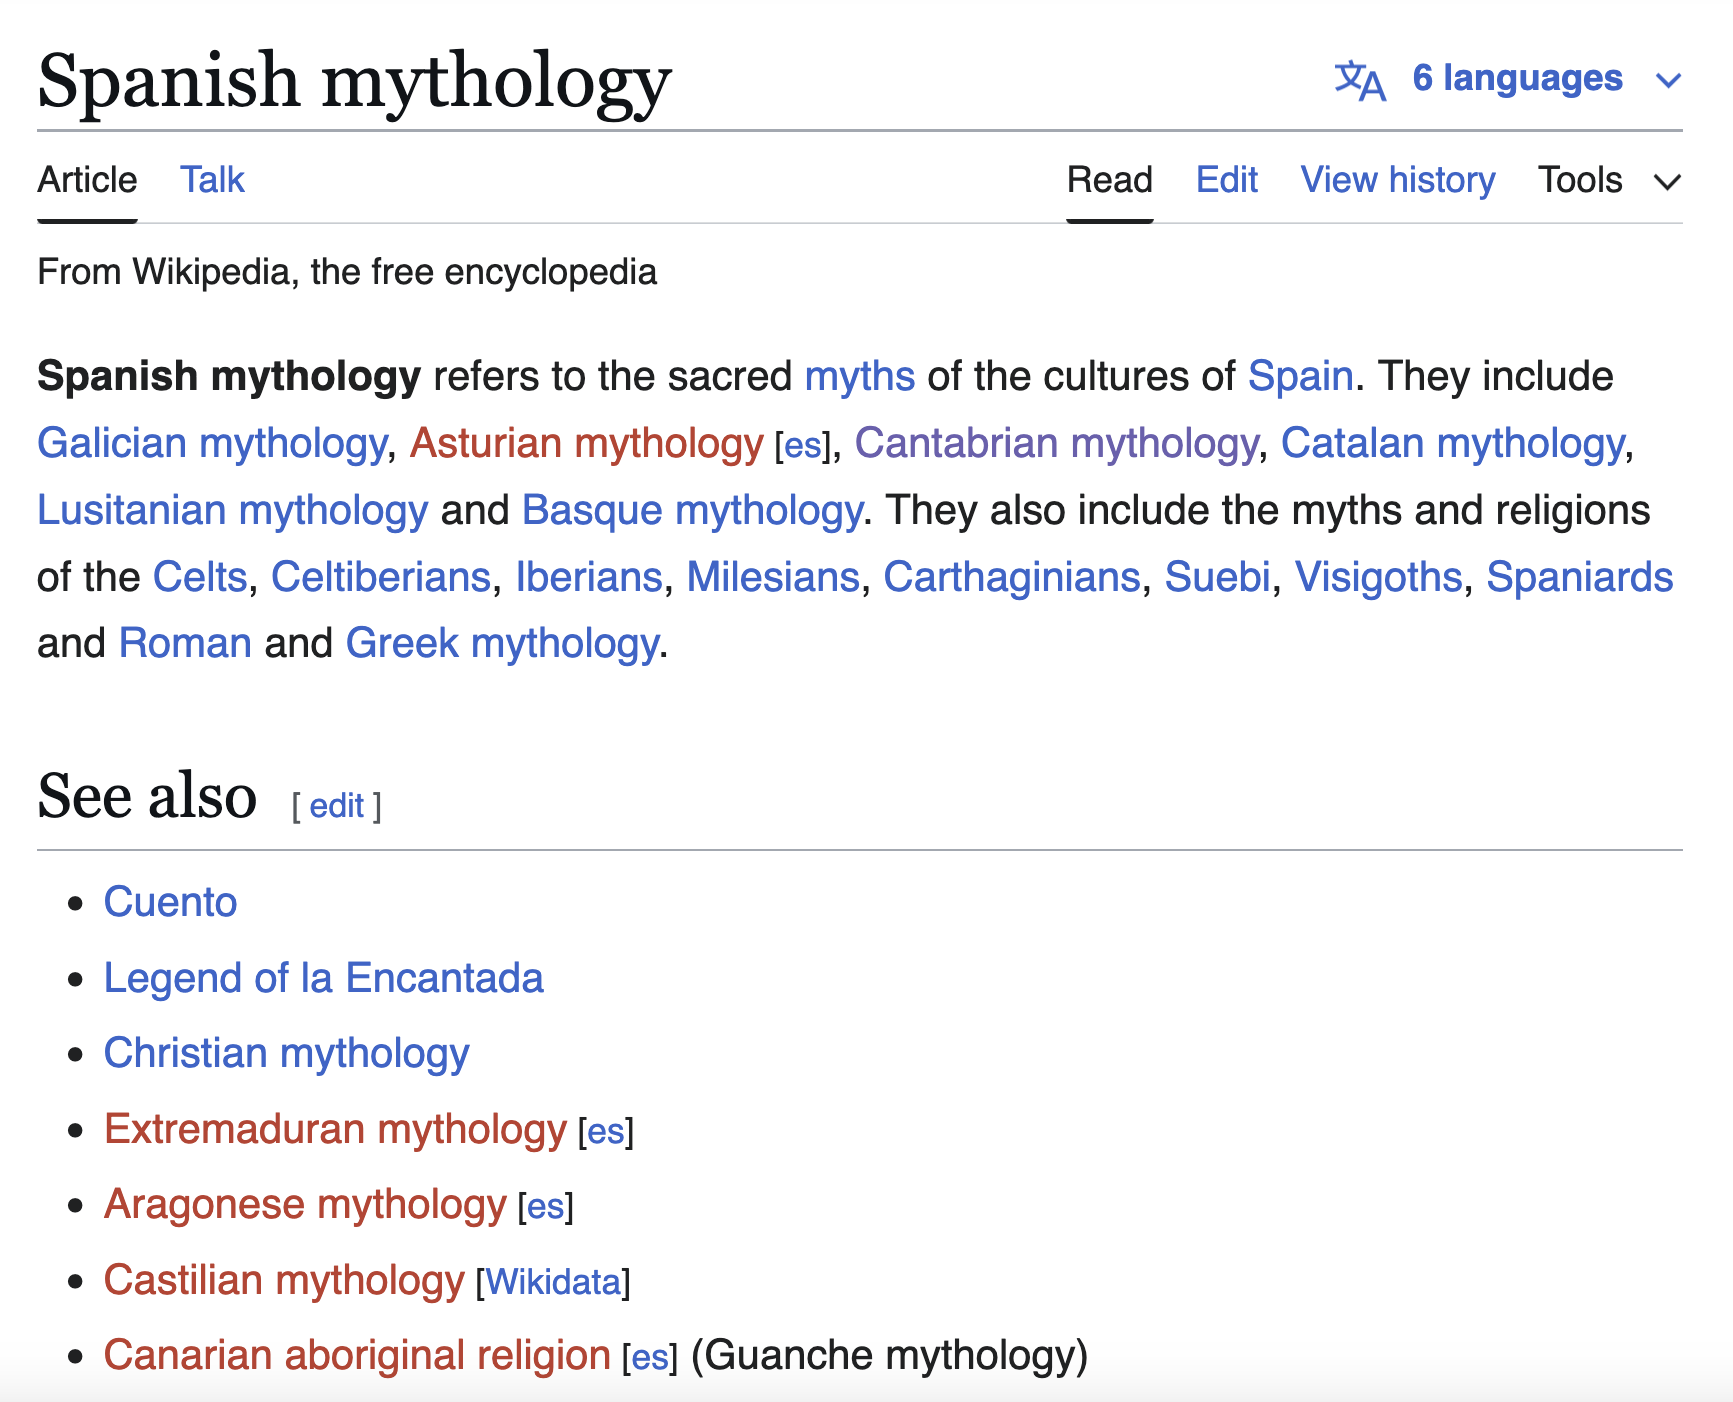Open the Cantabrian mythology article
Screen dimensions: 1733x1402
[x=1055, y=443]
